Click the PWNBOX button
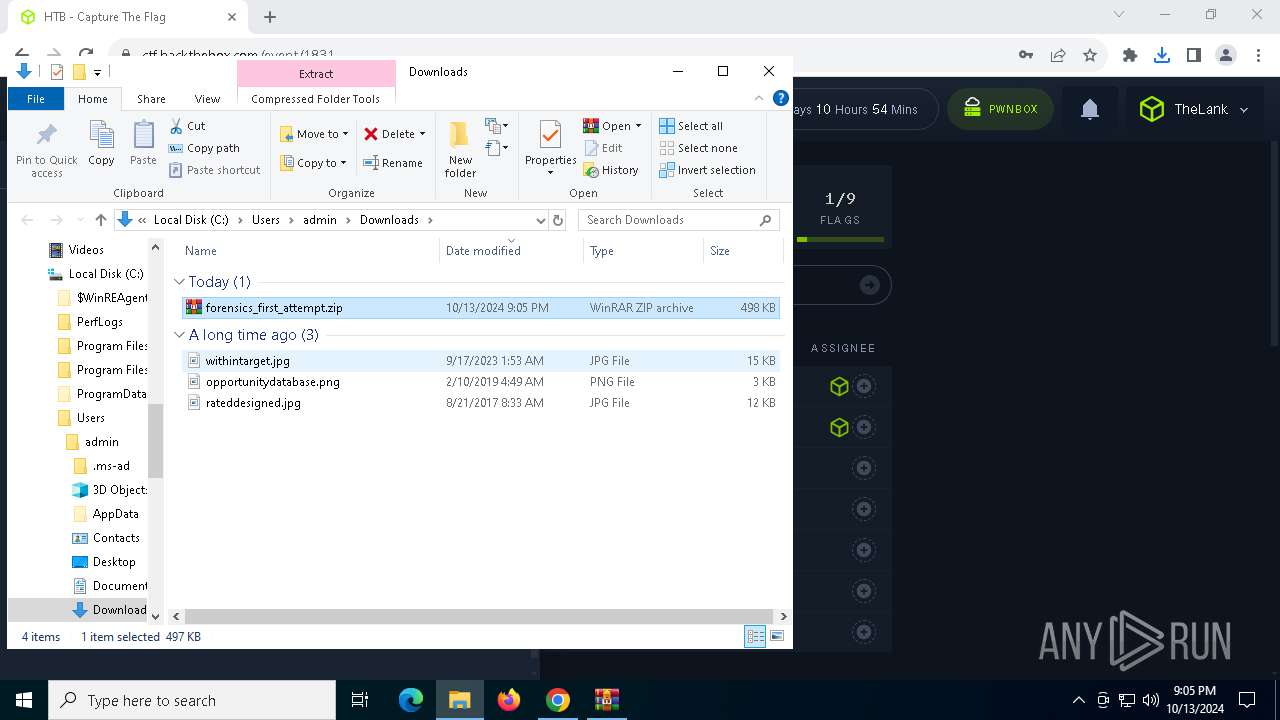1280x720 pixels. (x=1001, y=109)
